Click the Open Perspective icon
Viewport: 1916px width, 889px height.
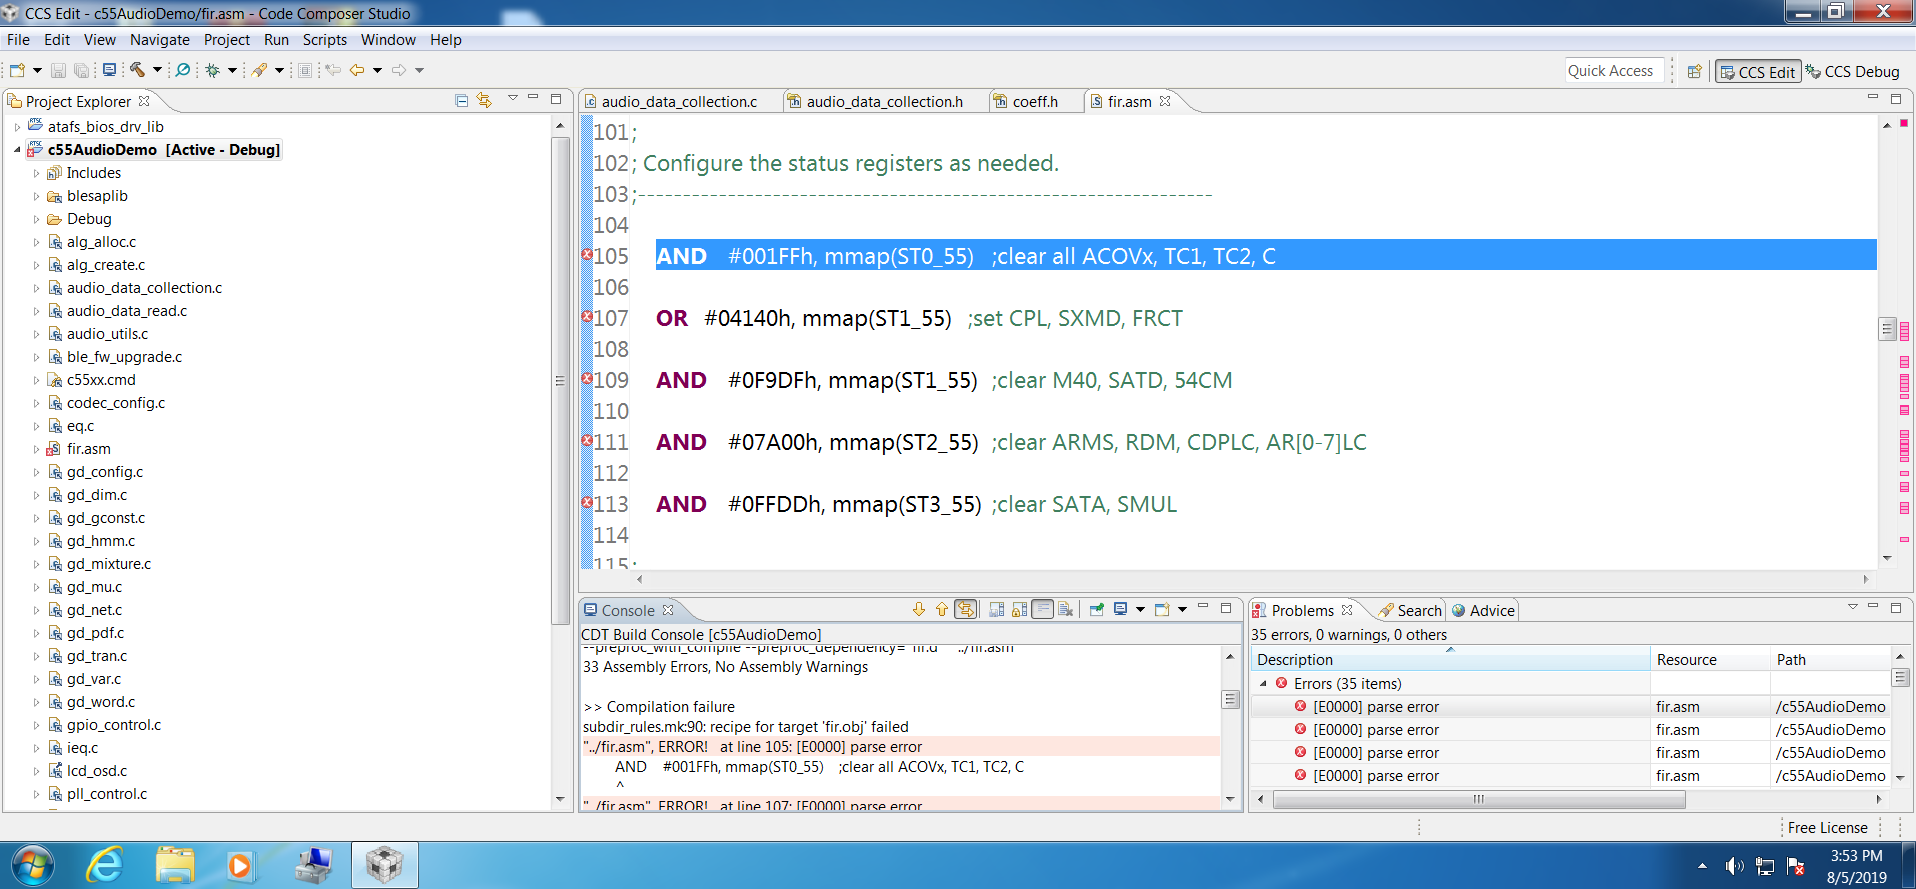[x=1694, y=71]
